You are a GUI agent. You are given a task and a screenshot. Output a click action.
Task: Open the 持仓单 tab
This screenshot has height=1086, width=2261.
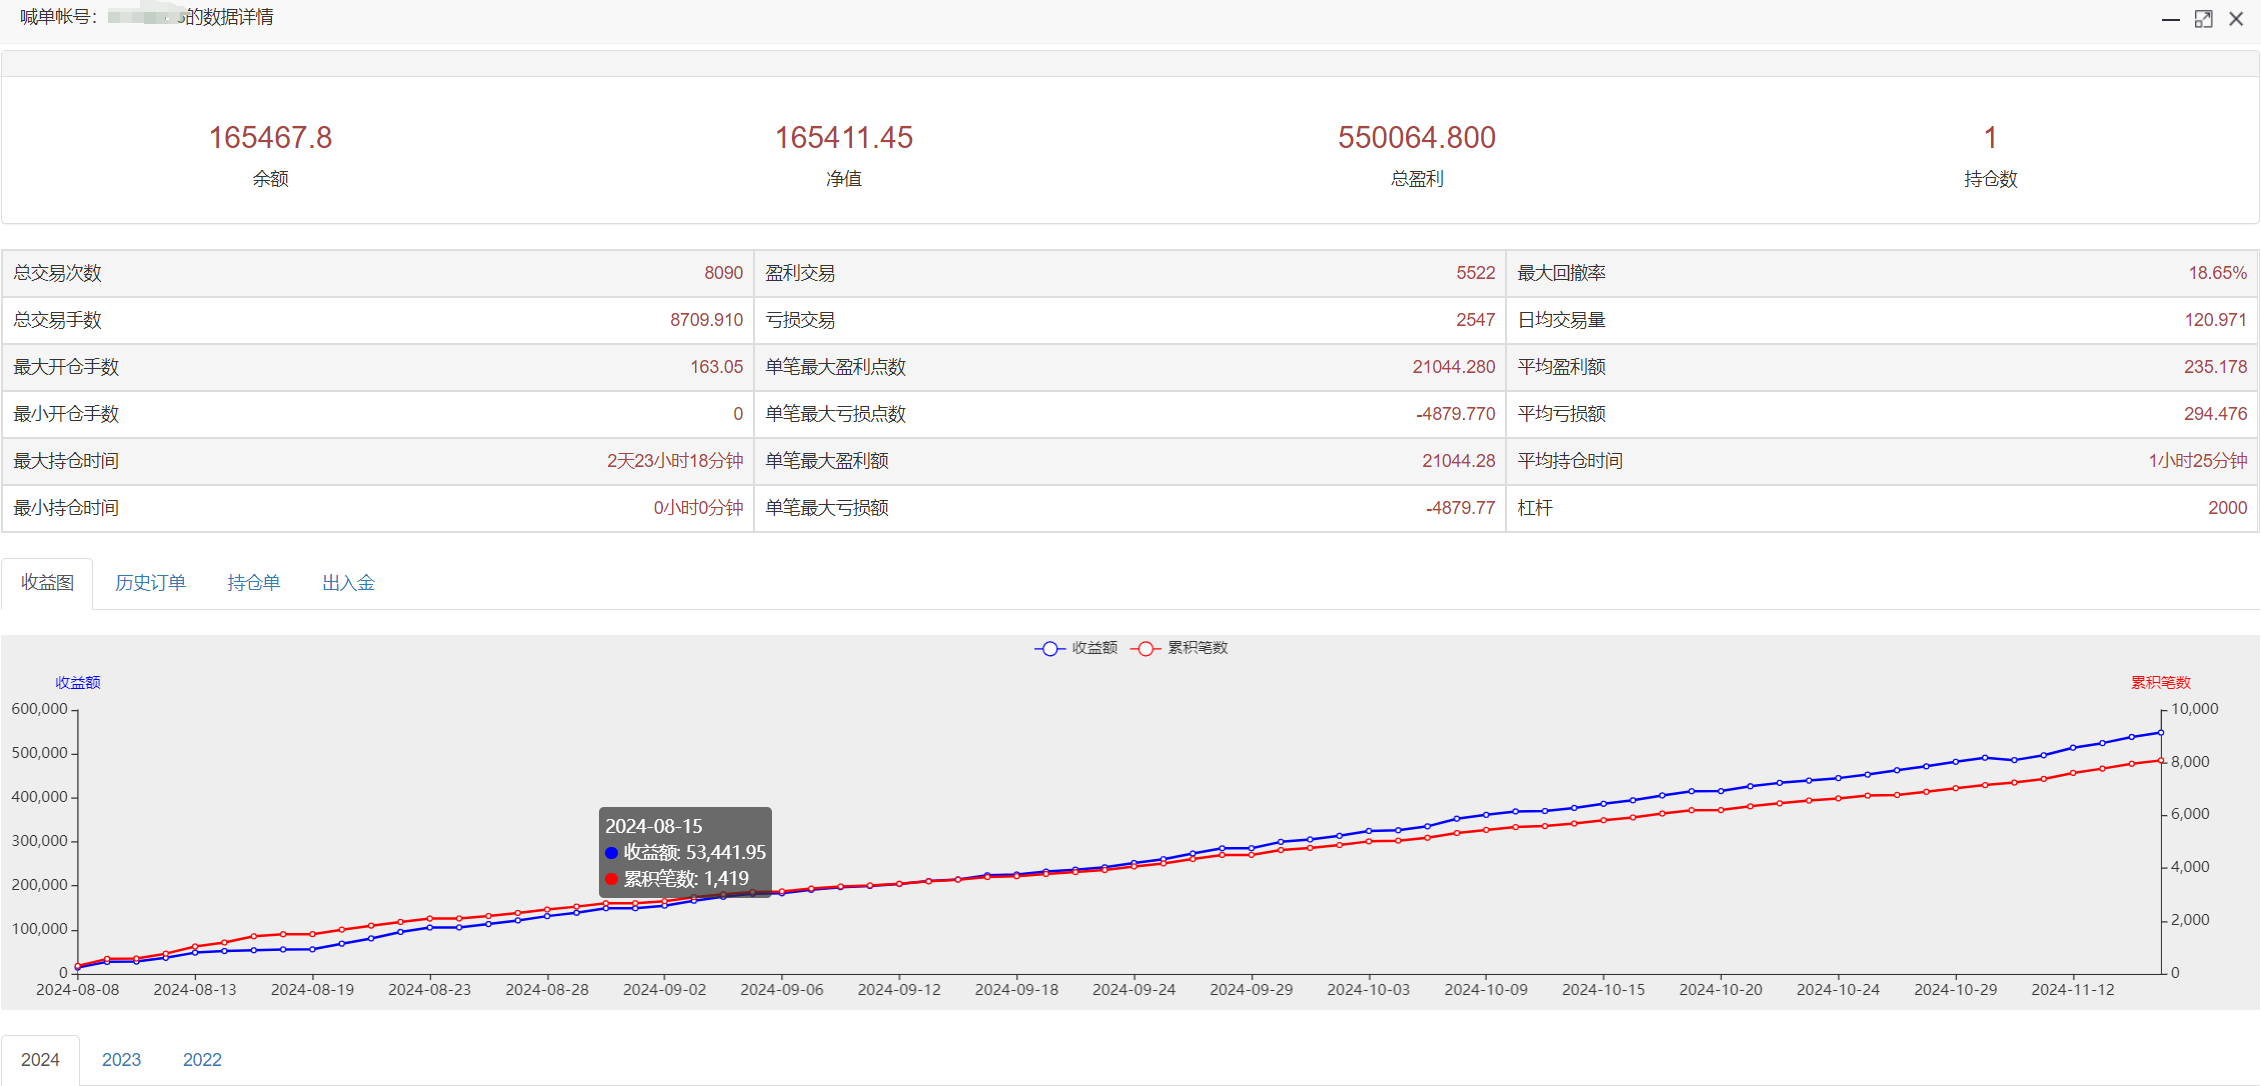[x=253, y=583]
